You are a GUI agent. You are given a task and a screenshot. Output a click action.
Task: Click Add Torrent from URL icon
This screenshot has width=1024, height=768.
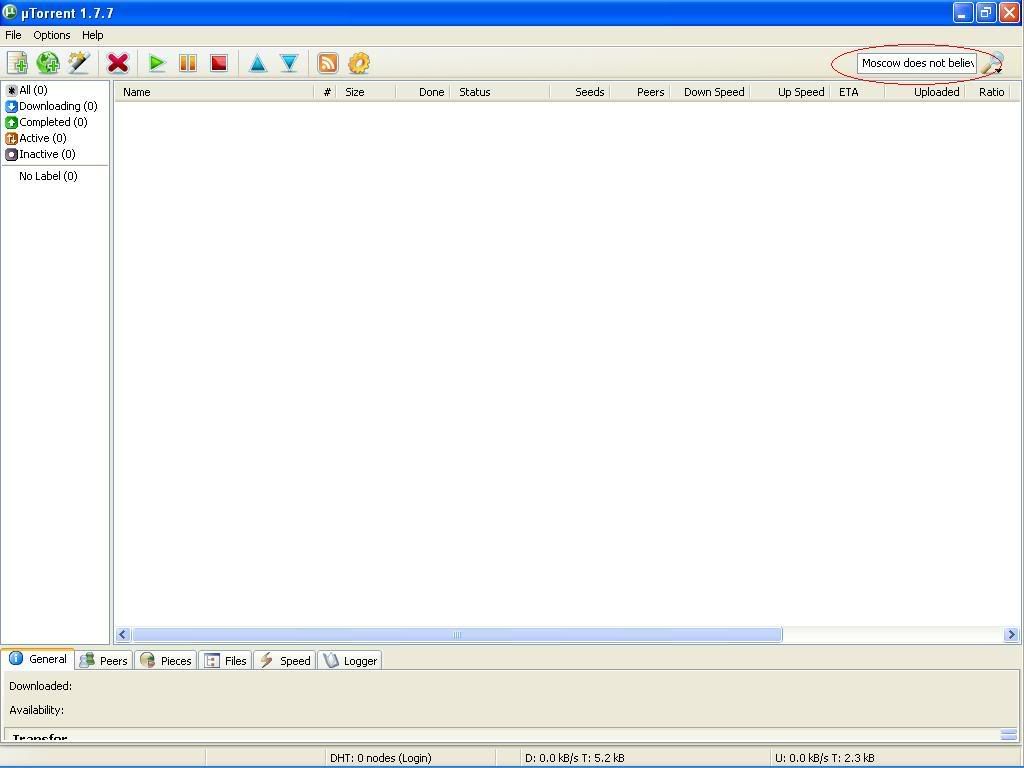(48, 63)
